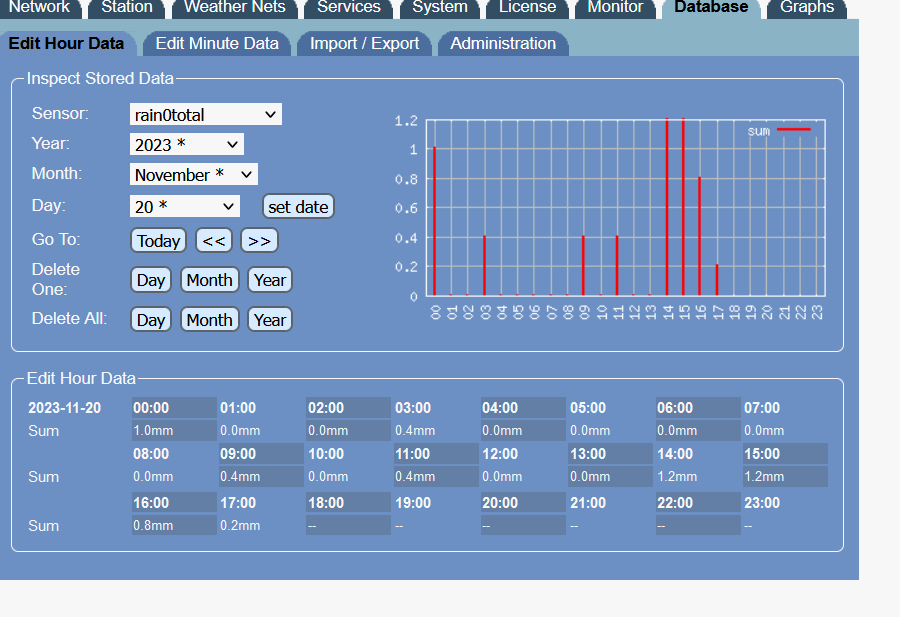Edit the 00:00 sum value 1.0mm

click(174, 431)
